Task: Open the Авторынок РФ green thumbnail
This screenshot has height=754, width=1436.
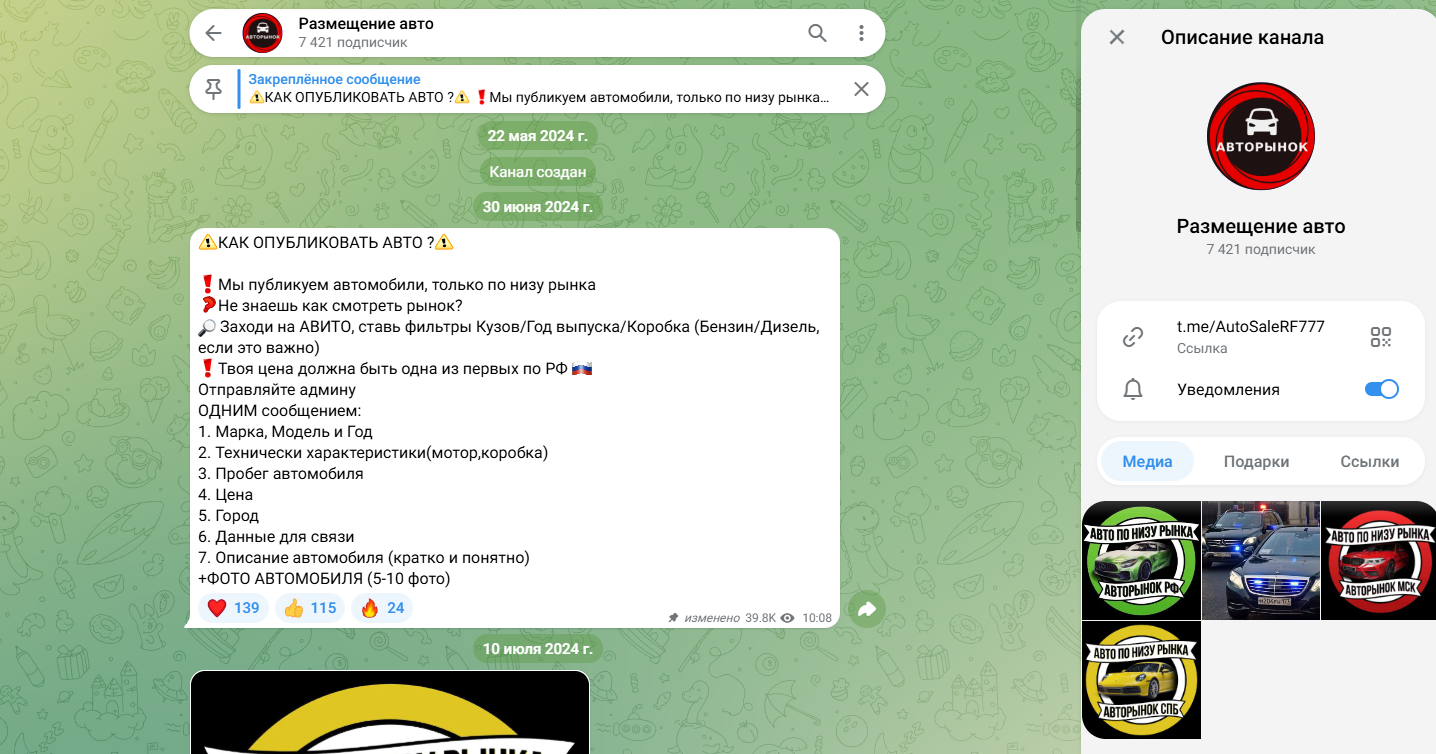Action: tap(1142, 560)
